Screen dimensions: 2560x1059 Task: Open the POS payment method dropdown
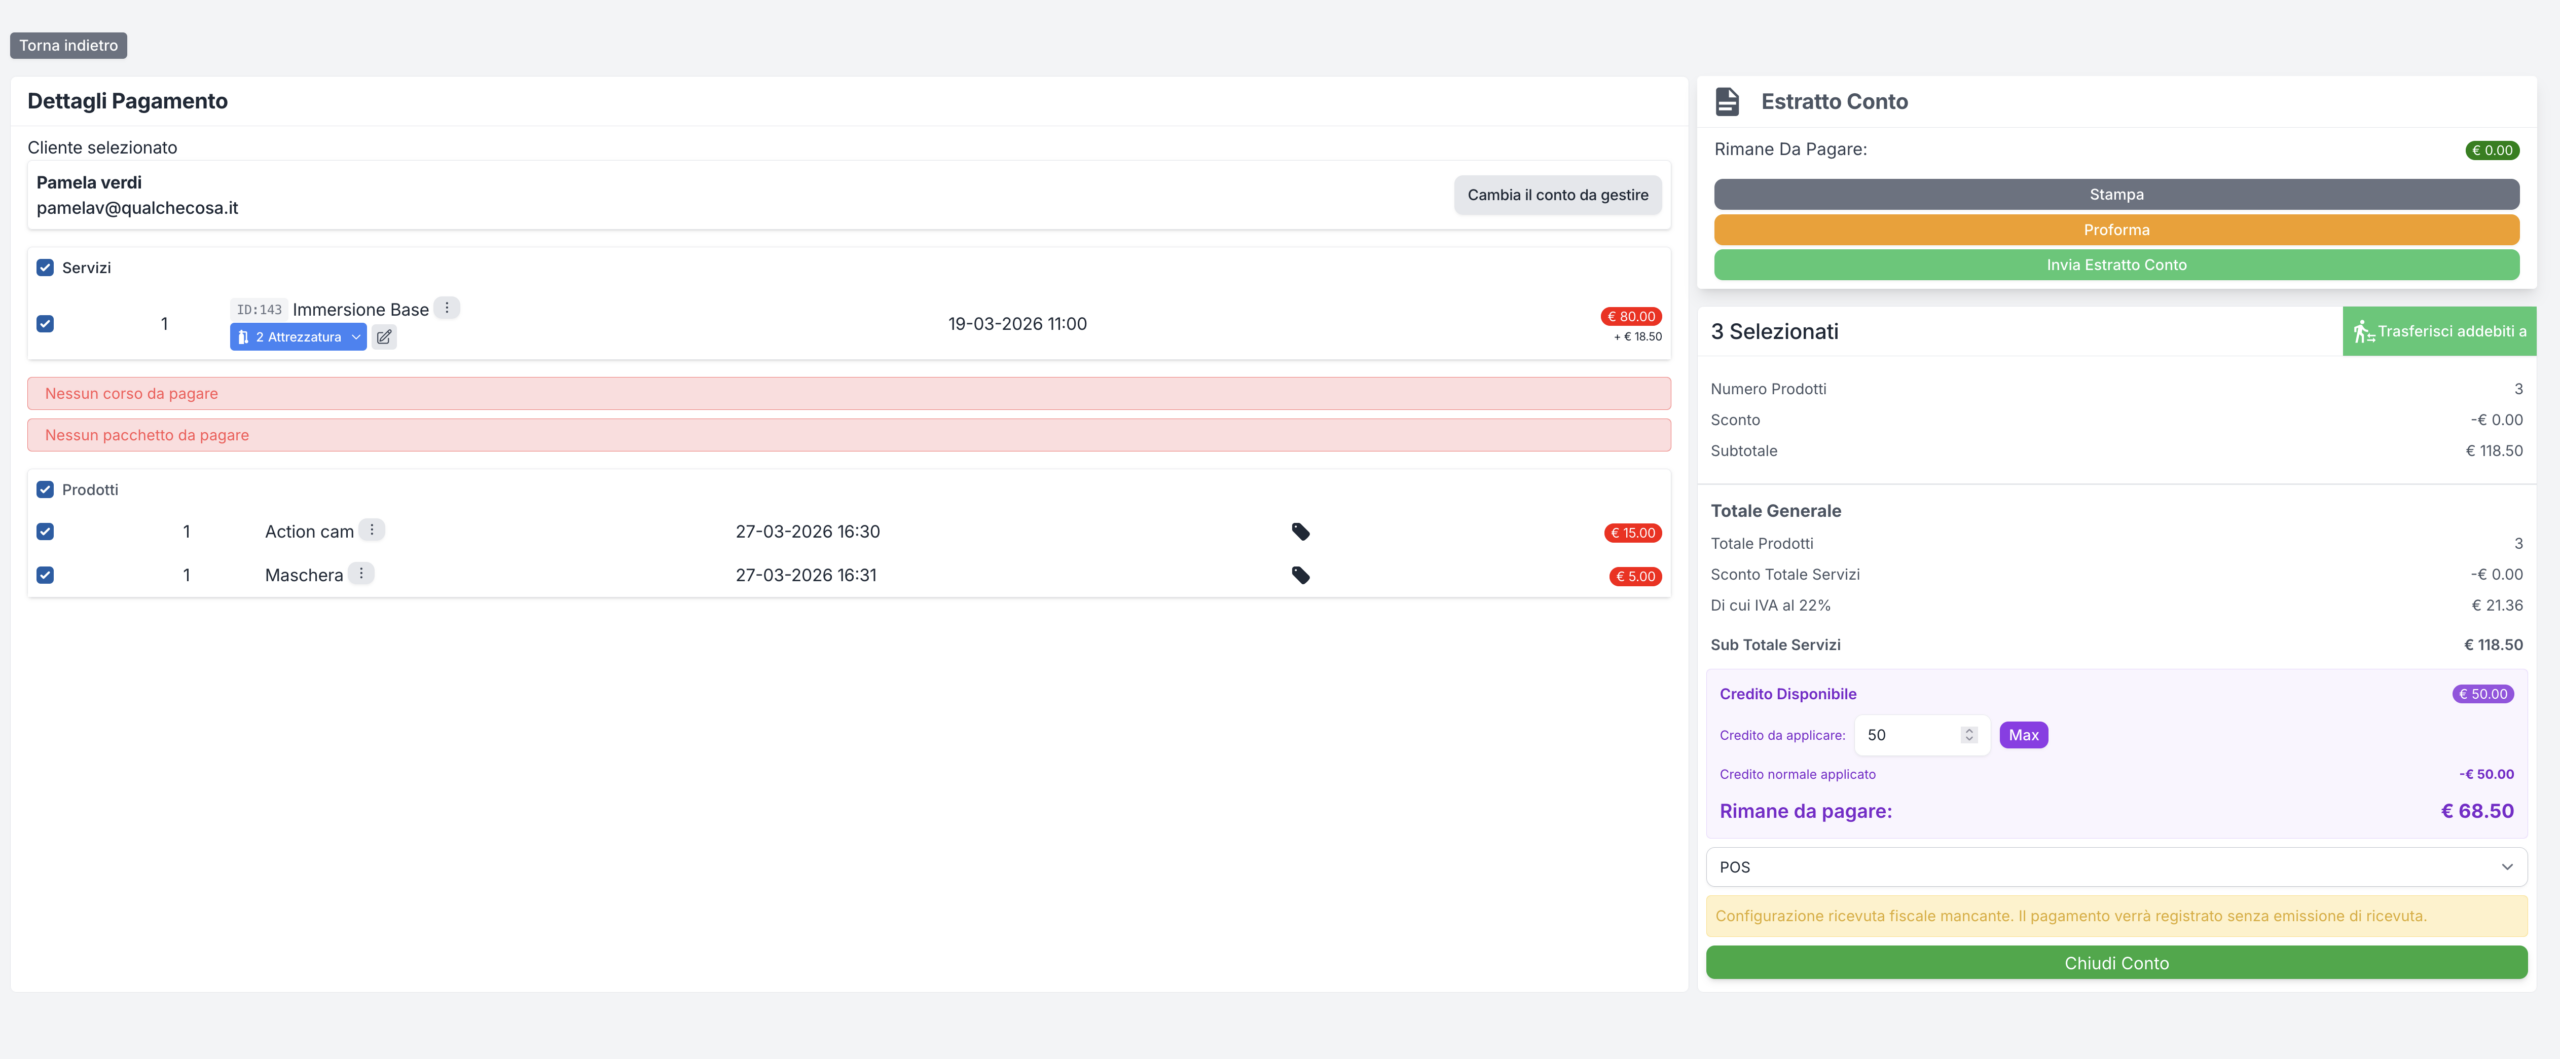2116,867
